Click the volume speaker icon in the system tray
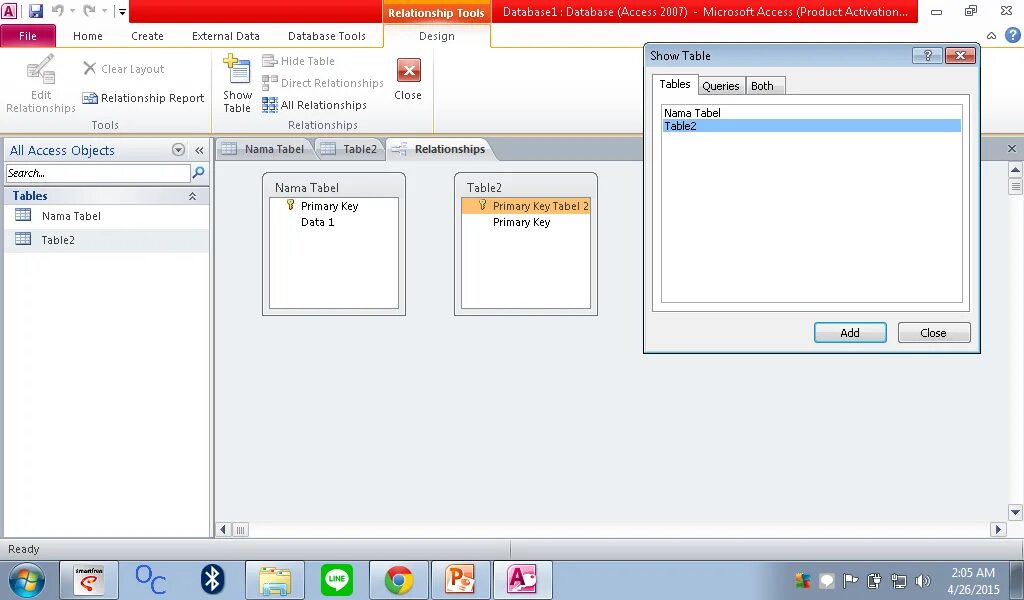The height and width of the screenshot is (600, 1024). [923, 580]
